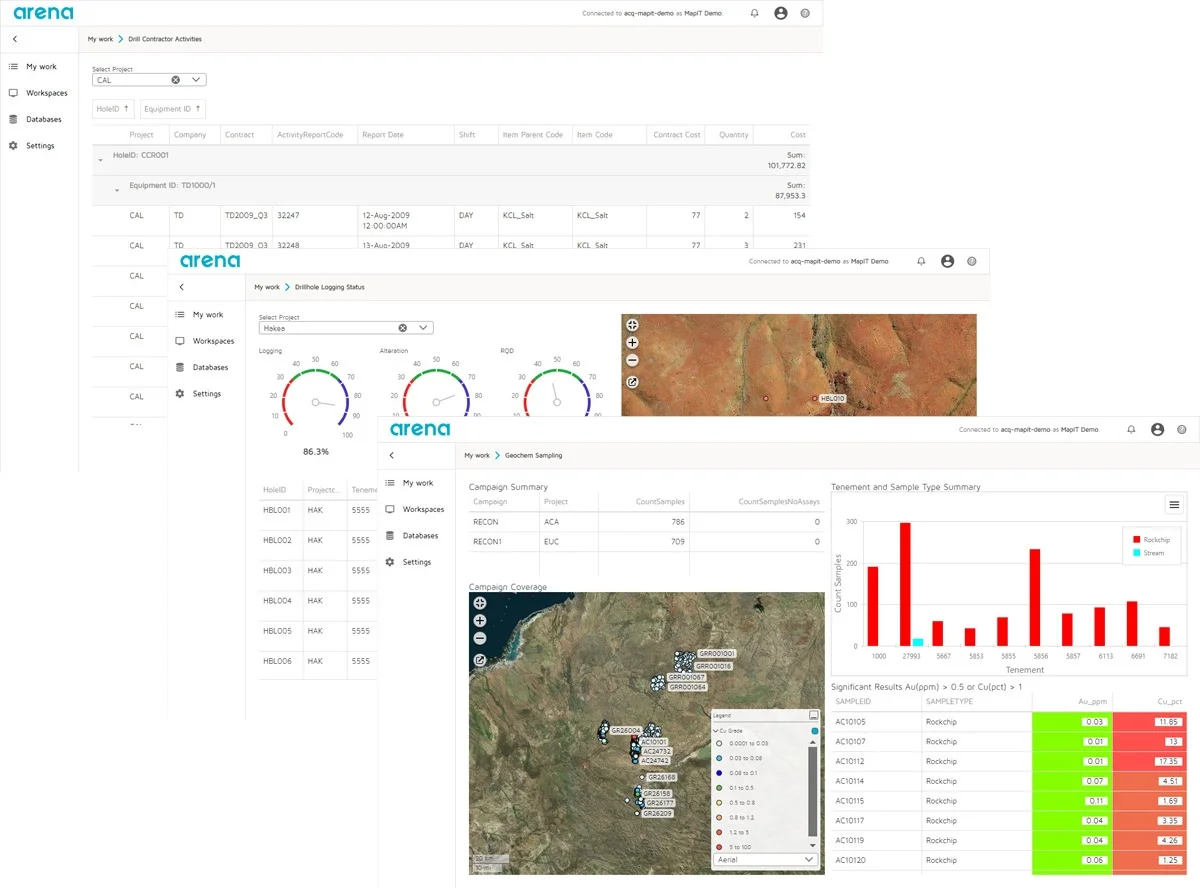The image size is (1200, 888).
Task: Toggle the Cu Grade layer visibility square
Action: [x=814, y=731]
